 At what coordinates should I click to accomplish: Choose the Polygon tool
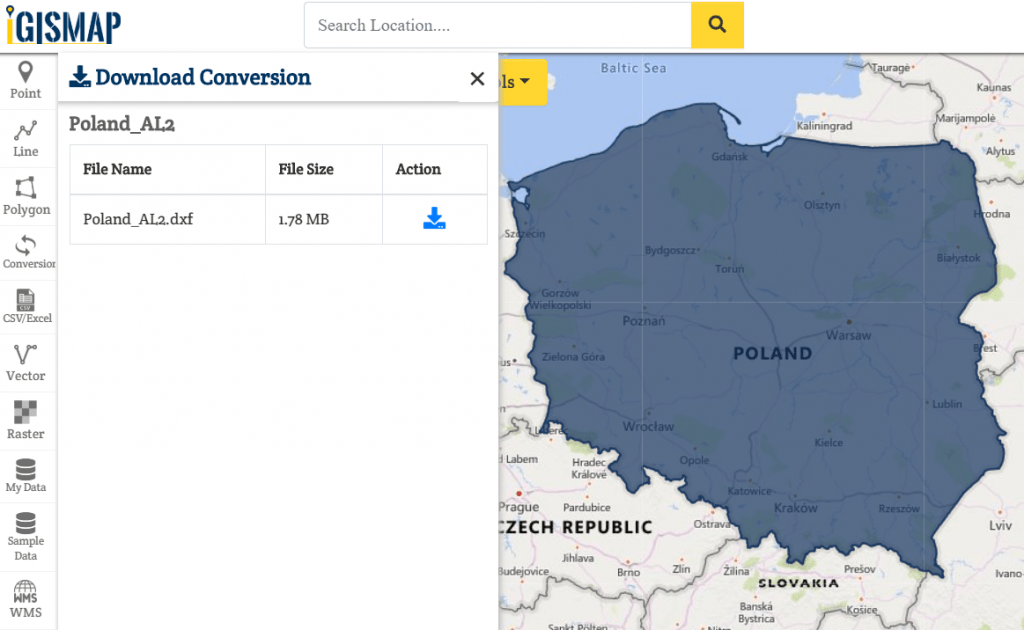click(x=26, y=197)
